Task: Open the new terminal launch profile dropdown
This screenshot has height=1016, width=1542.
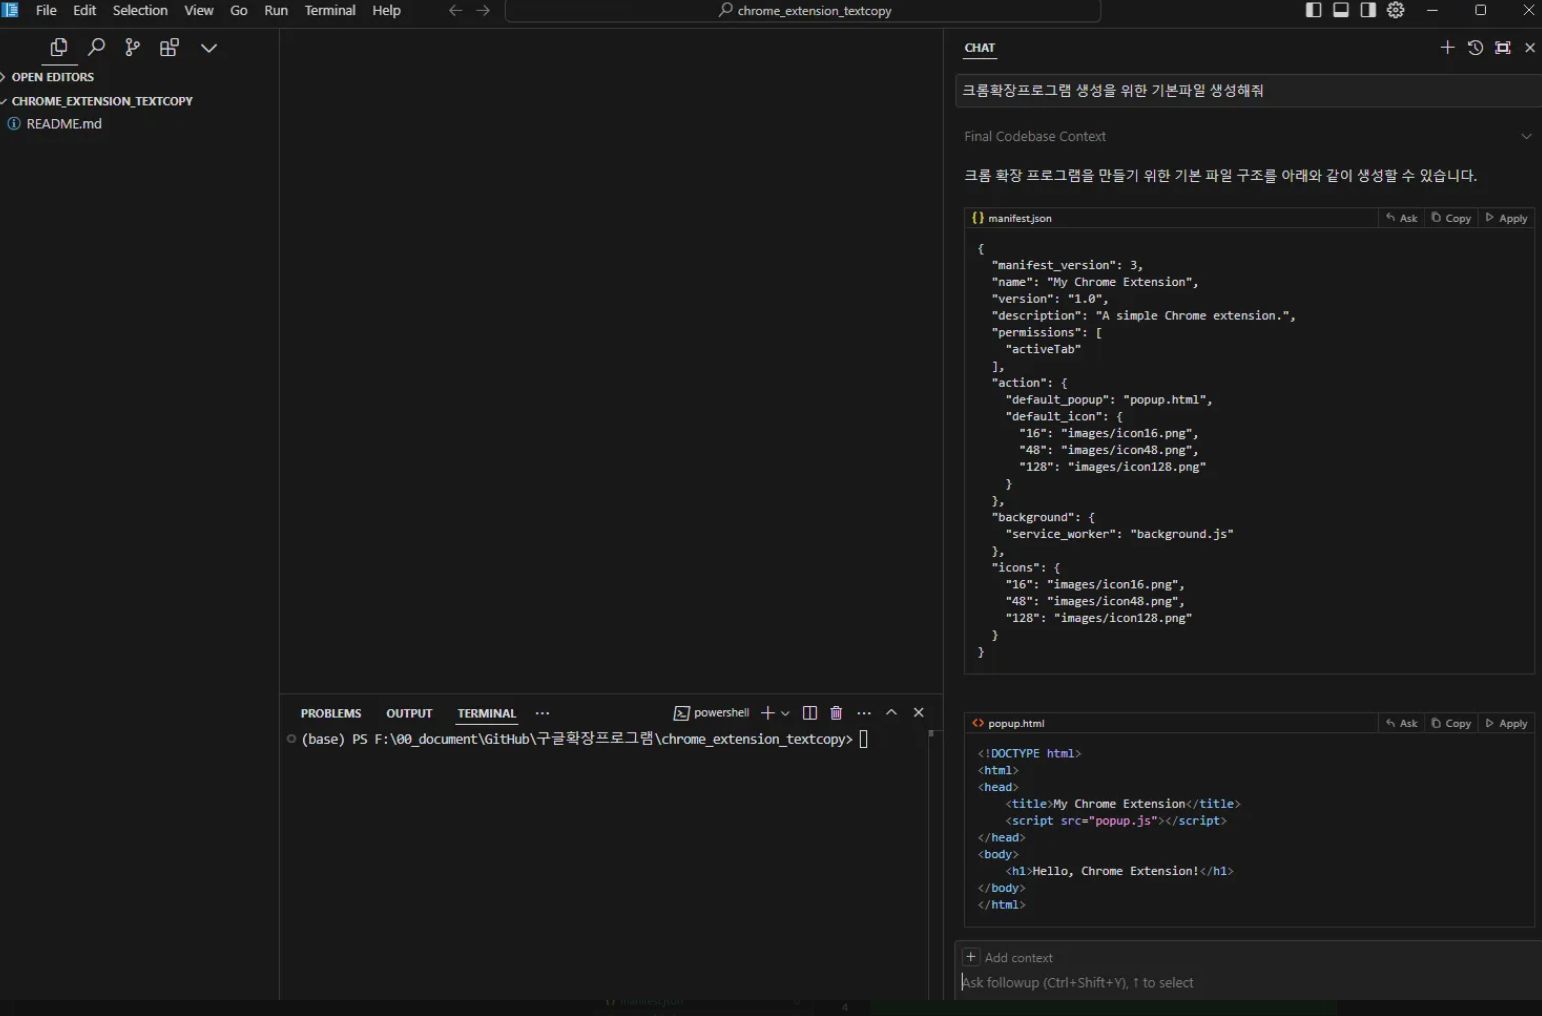Action: [x=785, y=713]
